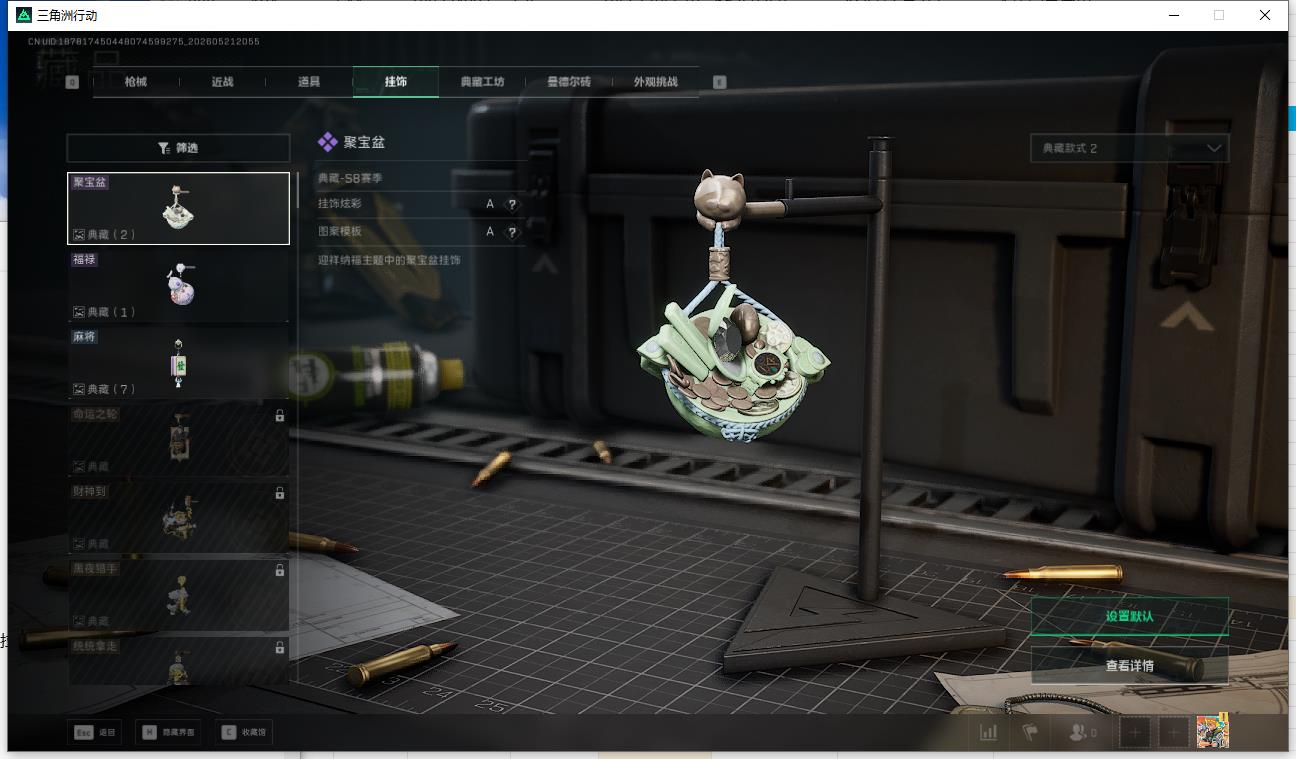Select the locked 财神到 charm card
The image size is (1296, 759).
click(x=178, y=518)
